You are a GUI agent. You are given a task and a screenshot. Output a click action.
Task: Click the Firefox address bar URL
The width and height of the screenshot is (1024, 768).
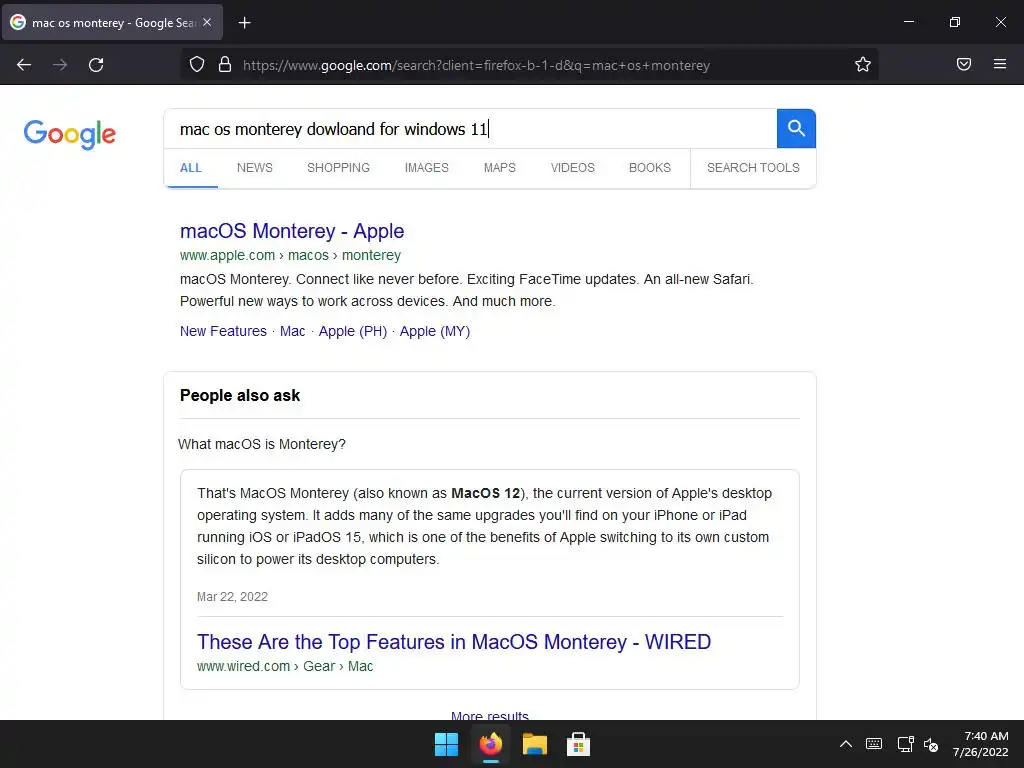(x=476, y=65)
